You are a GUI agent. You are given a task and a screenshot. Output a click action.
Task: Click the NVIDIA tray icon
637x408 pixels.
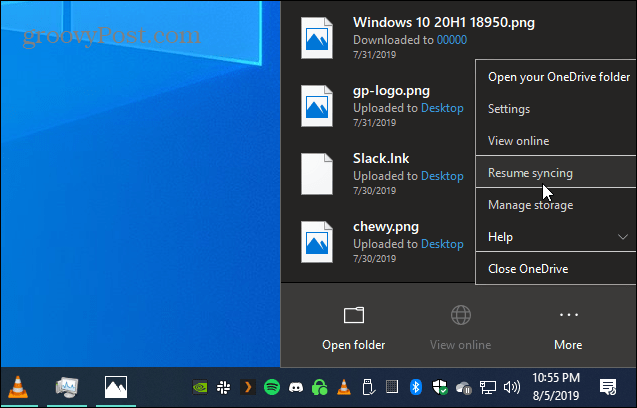(200, 387)
